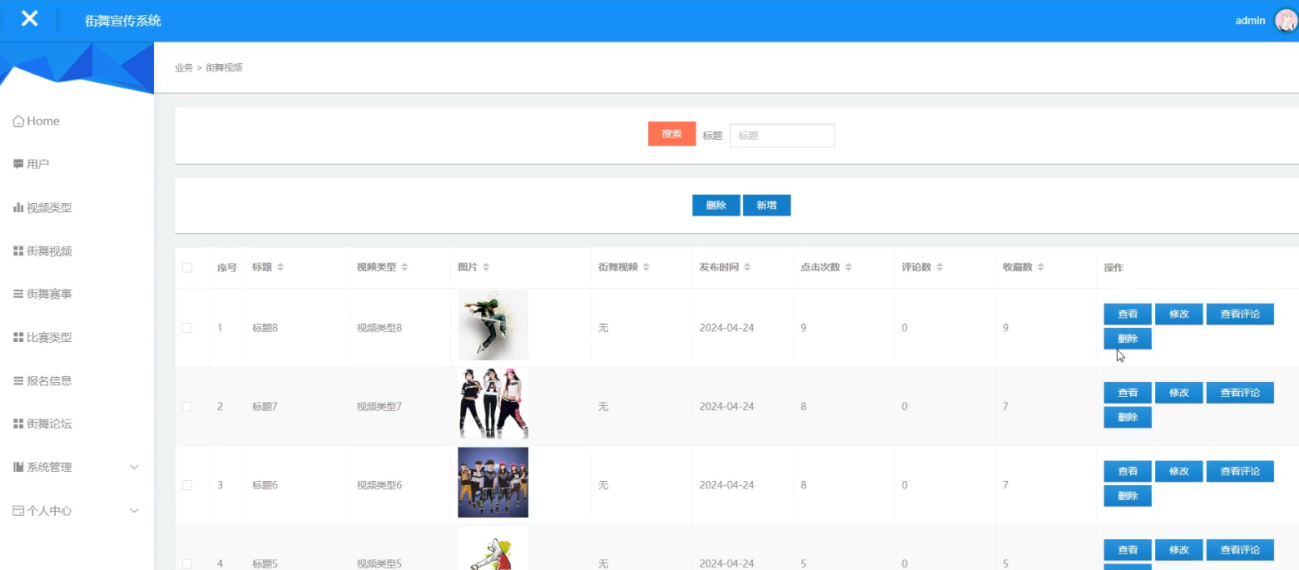Sort by 标题 column arrows
This screenshot has height=570, width=1299.
pyautogui.click(x=281, y=268)
